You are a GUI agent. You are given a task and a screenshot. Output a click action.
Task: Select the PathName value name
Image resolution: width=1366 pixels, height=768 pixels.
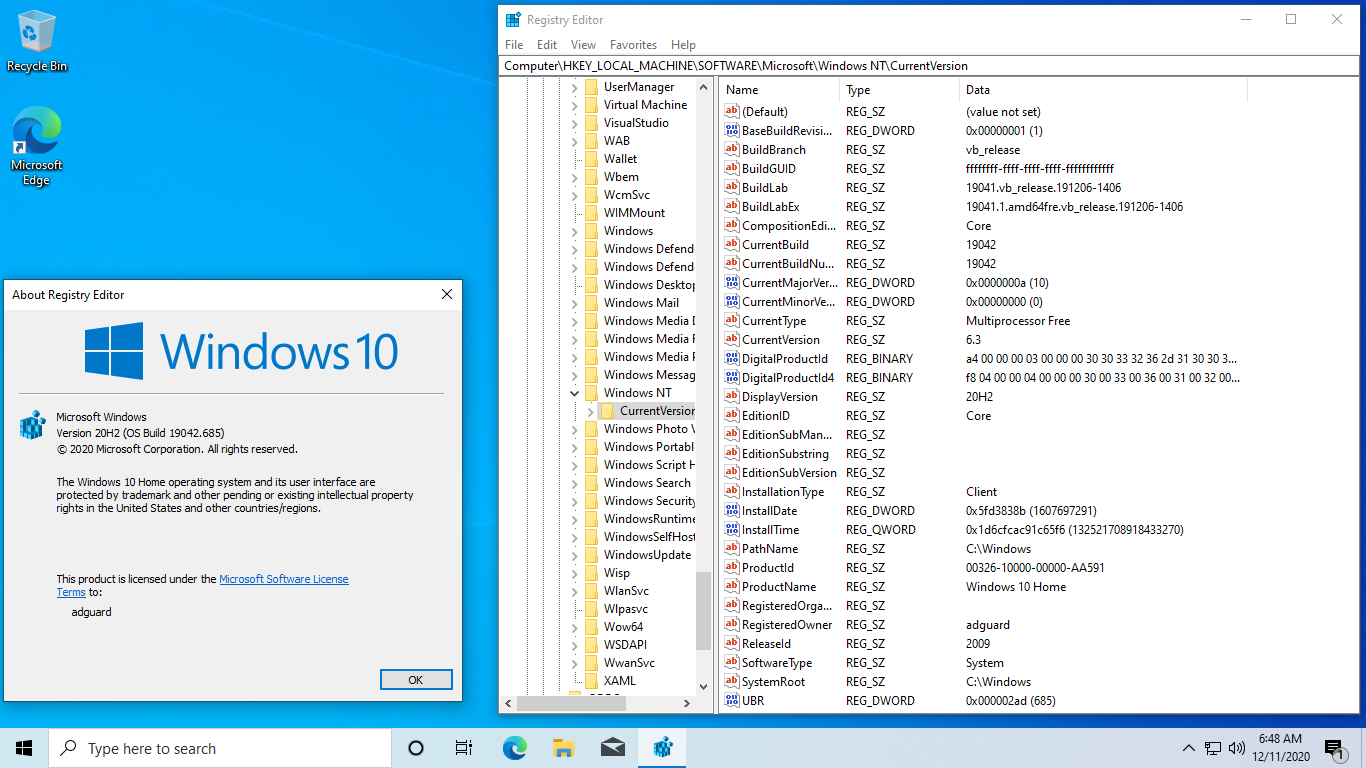770,549
